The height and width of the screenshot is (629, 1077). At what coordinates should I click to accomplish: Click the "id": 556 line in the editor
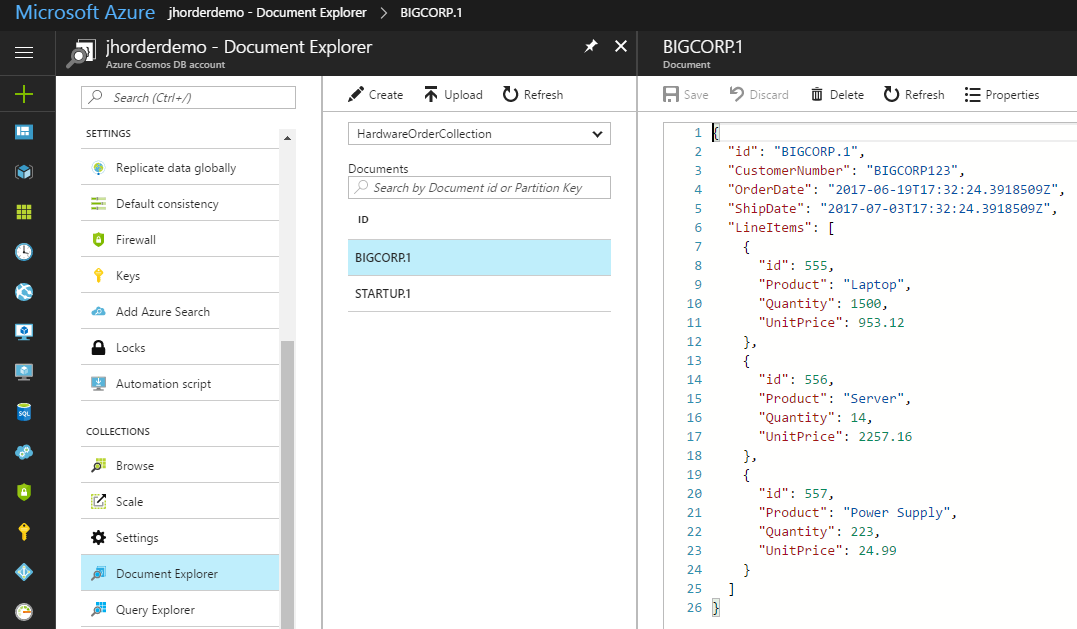[x=796, y=380]
